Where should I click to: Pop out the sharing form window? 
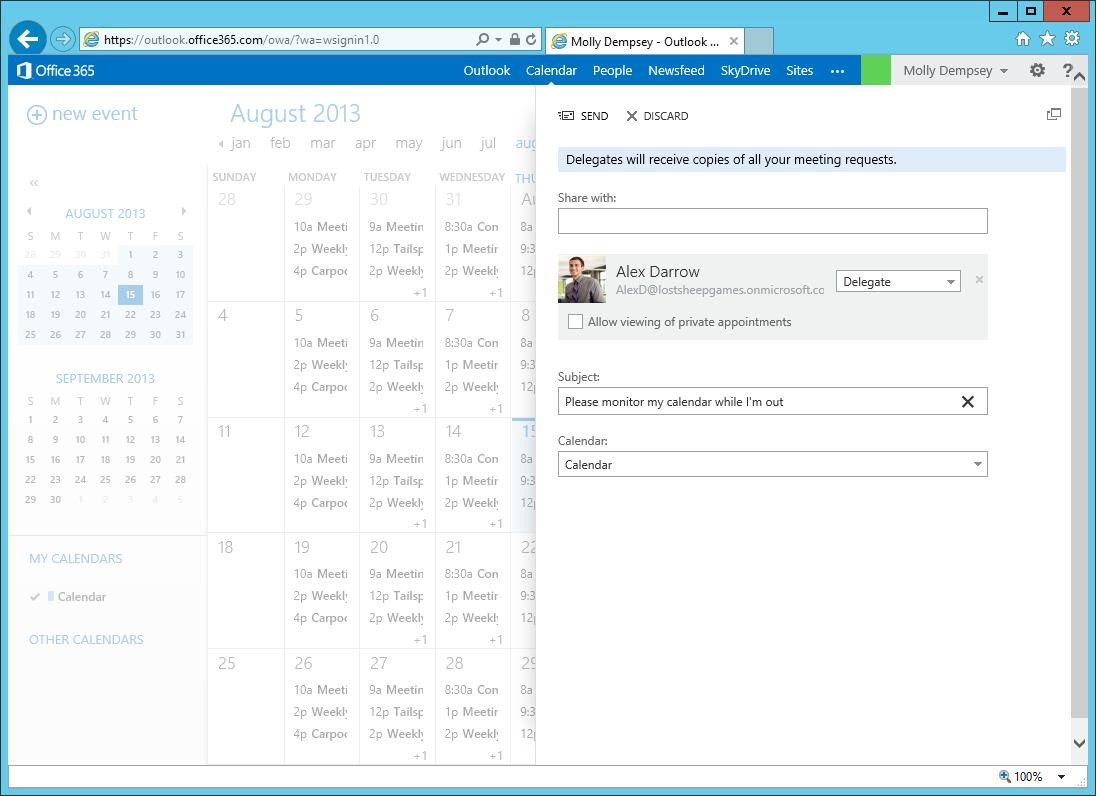pos(1053,115)
